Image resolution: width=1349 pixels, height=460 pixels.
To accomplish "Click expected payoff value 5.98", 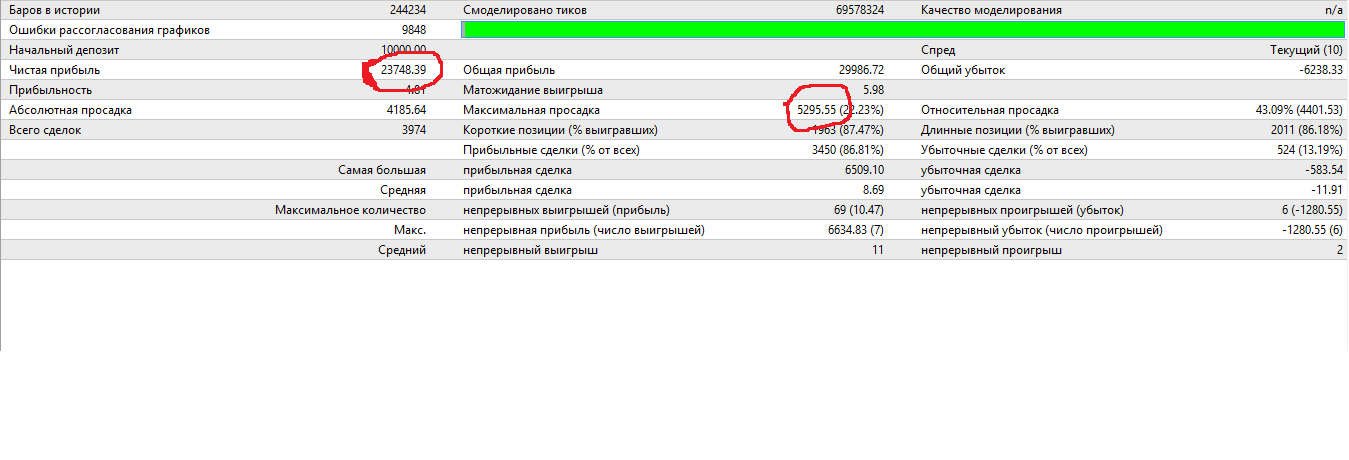I will (x=873, y=90).
